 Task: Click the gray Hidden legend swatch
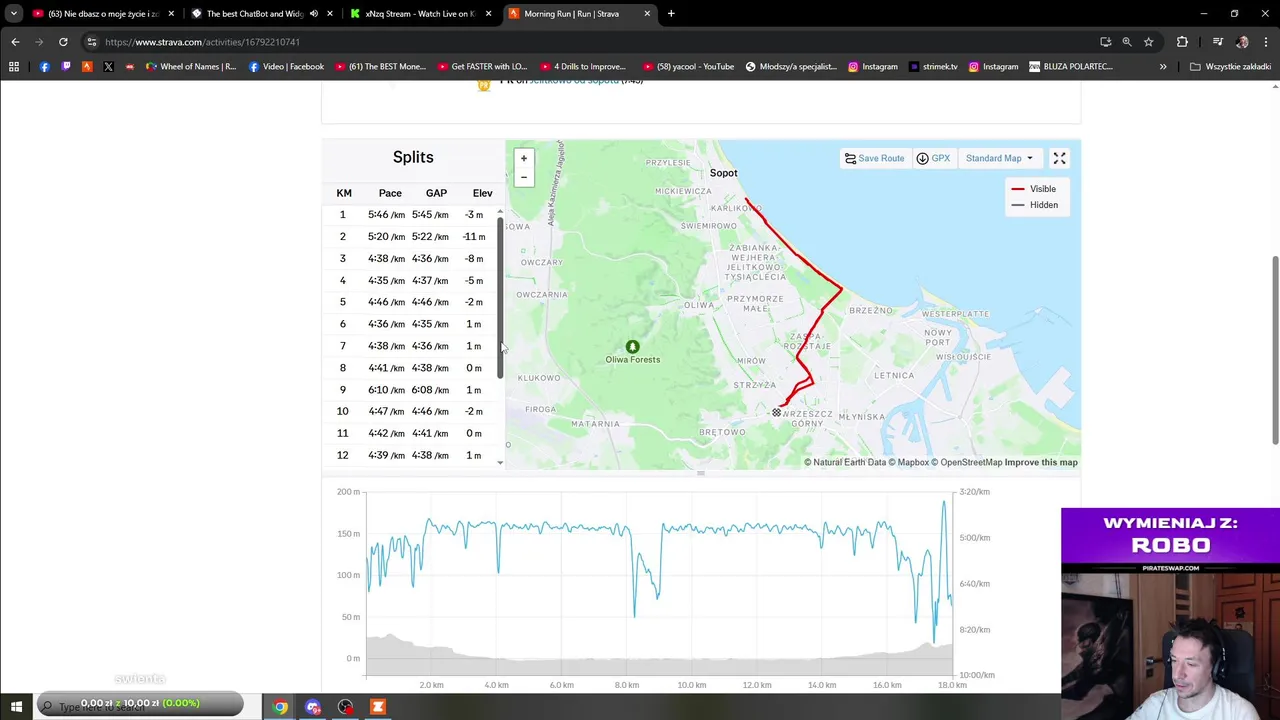tap(1018, 205)
